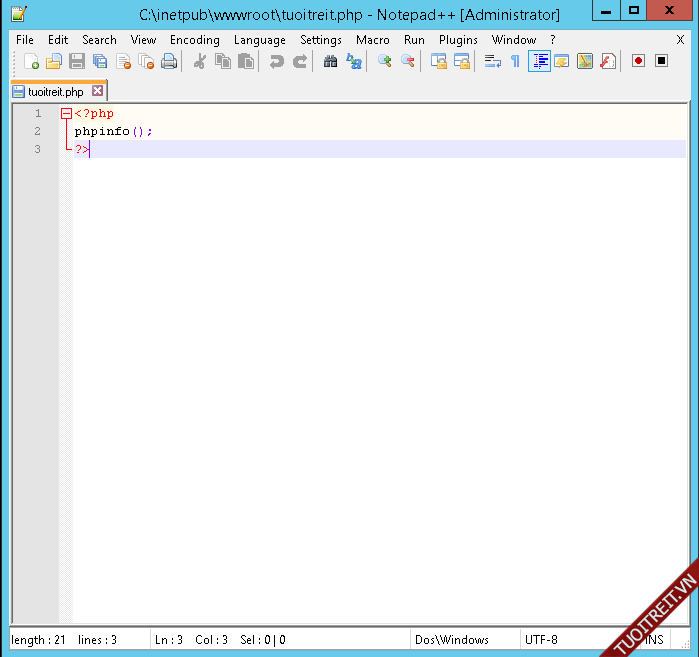This screenshot has height=657, width=699.
Task: Close the tuoitreit.php tab with its X
Action: click(97, 91)
